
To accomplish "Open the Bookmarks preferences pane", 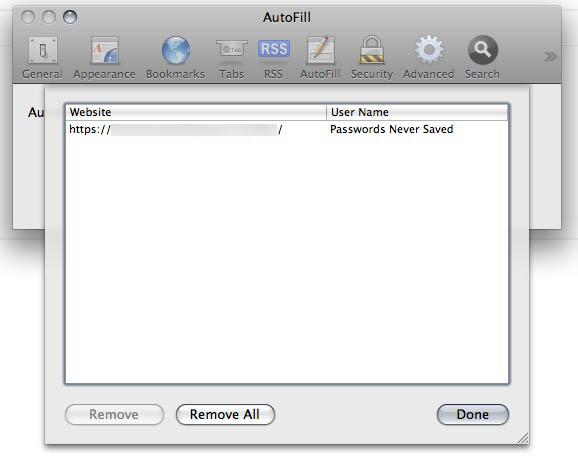I will coord(175,57).
